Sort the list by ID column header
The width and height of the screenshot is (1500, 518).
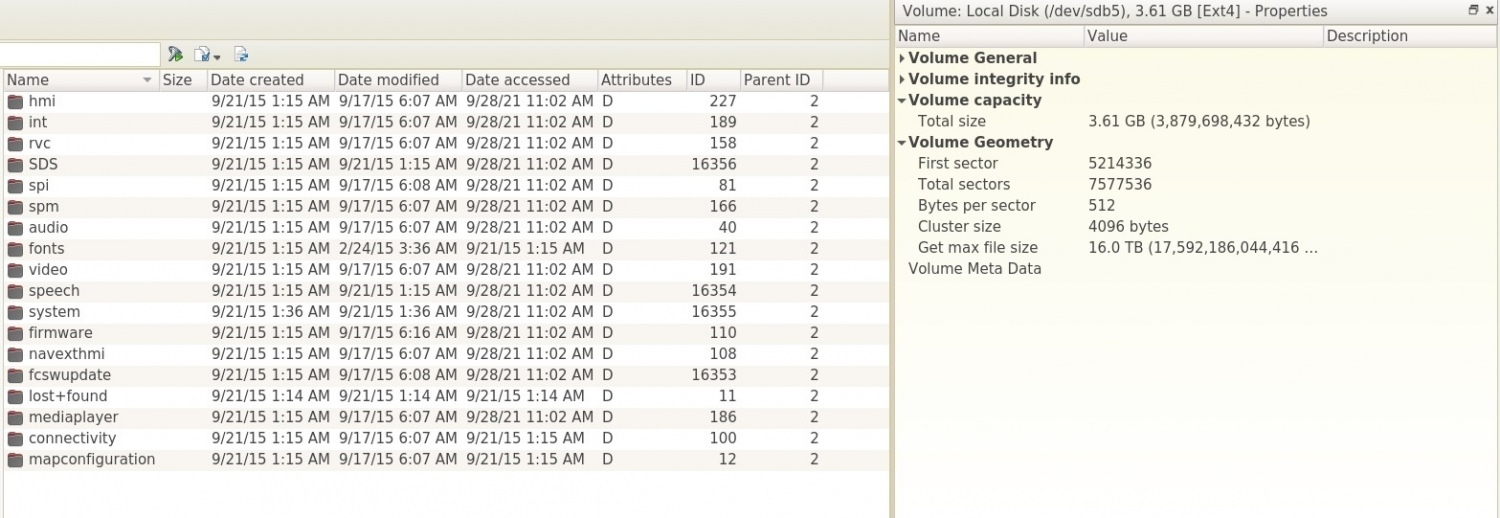click(x=712, y=80)
